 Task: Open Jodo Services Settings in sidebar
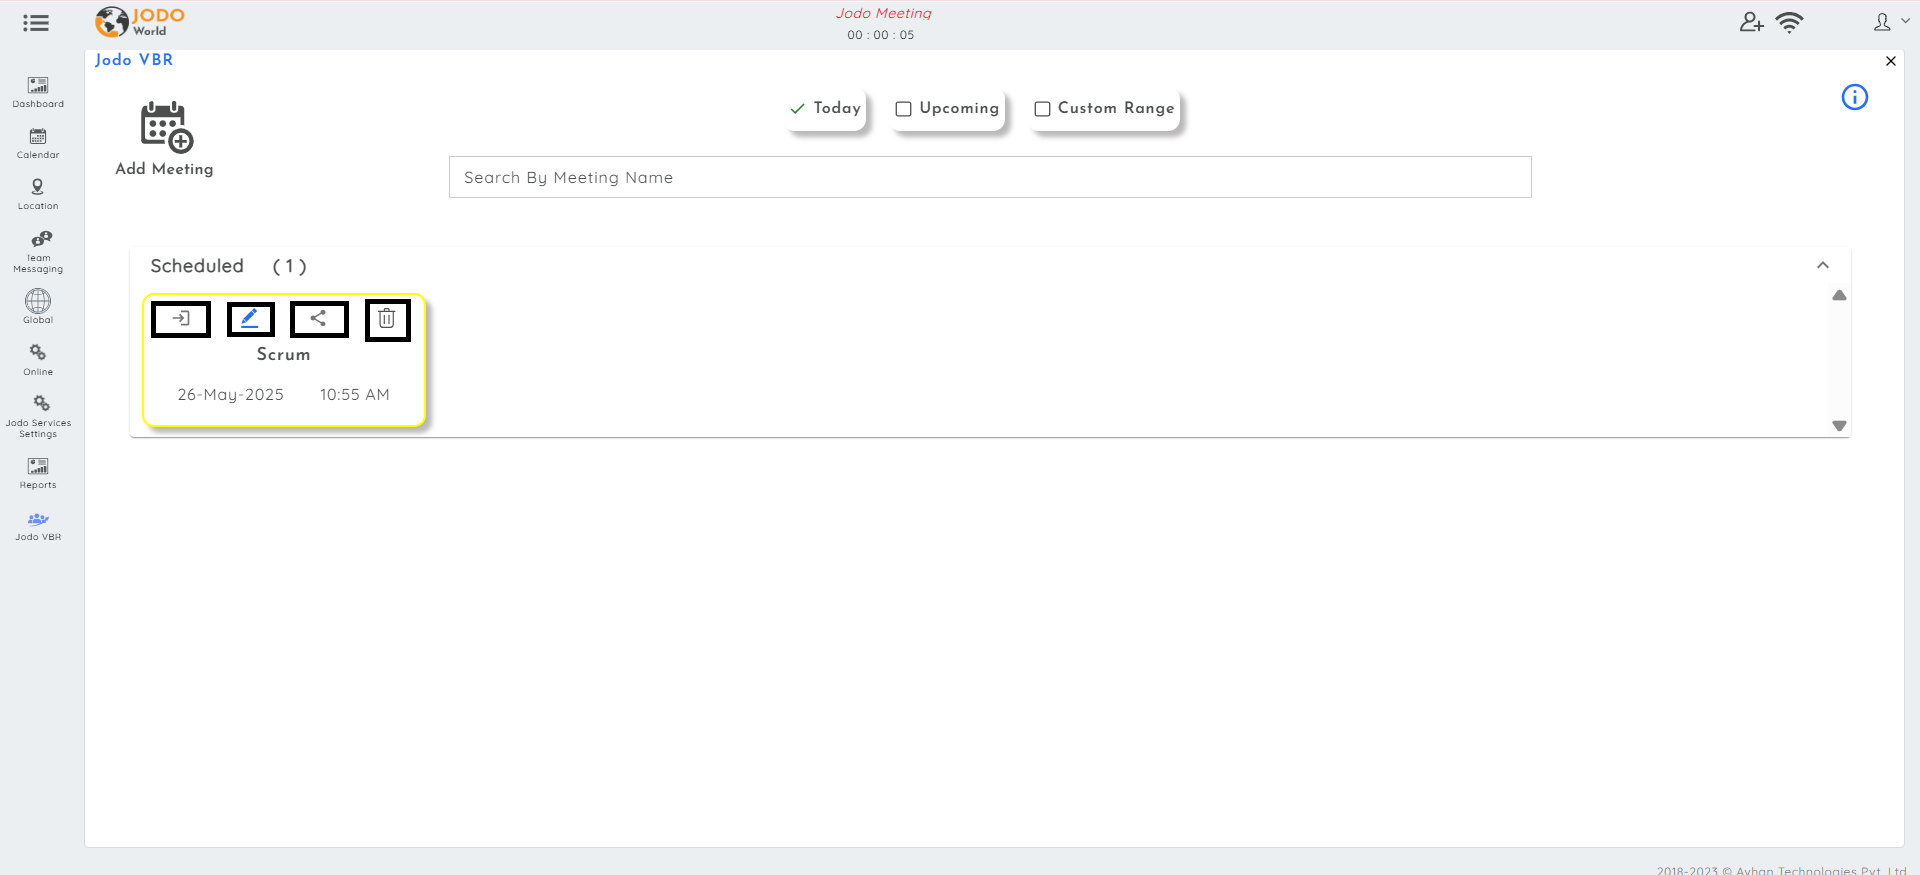click(x=38, y=417)
